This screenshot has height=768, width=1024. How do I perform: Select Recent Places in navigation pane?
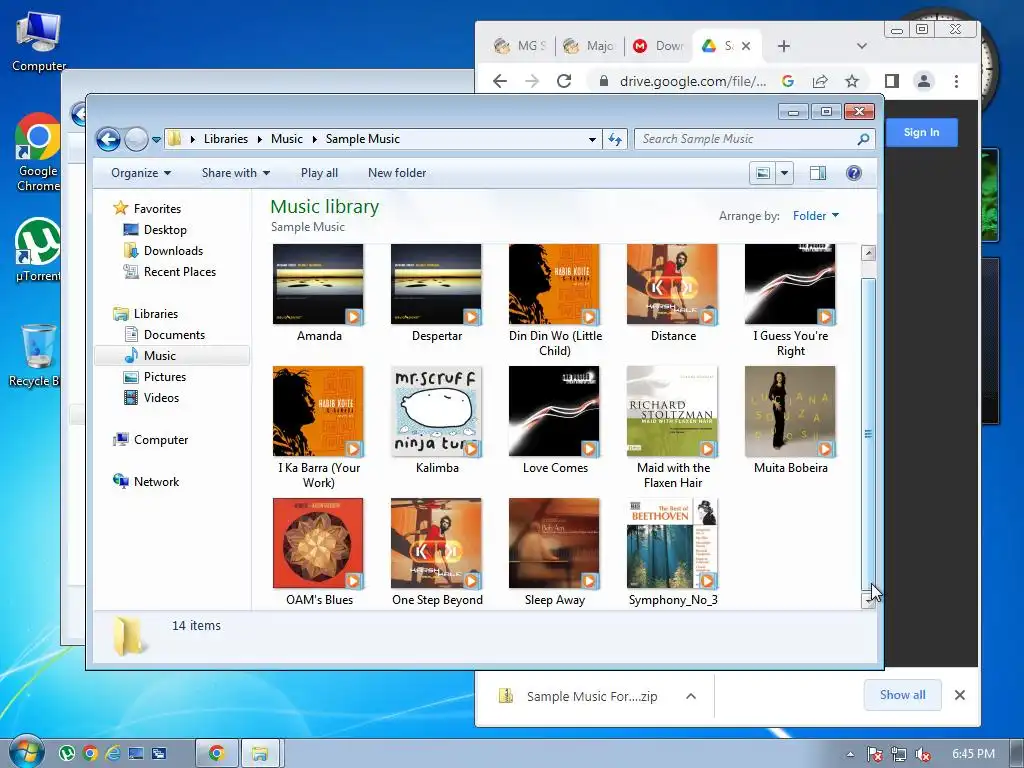(180, 272)
